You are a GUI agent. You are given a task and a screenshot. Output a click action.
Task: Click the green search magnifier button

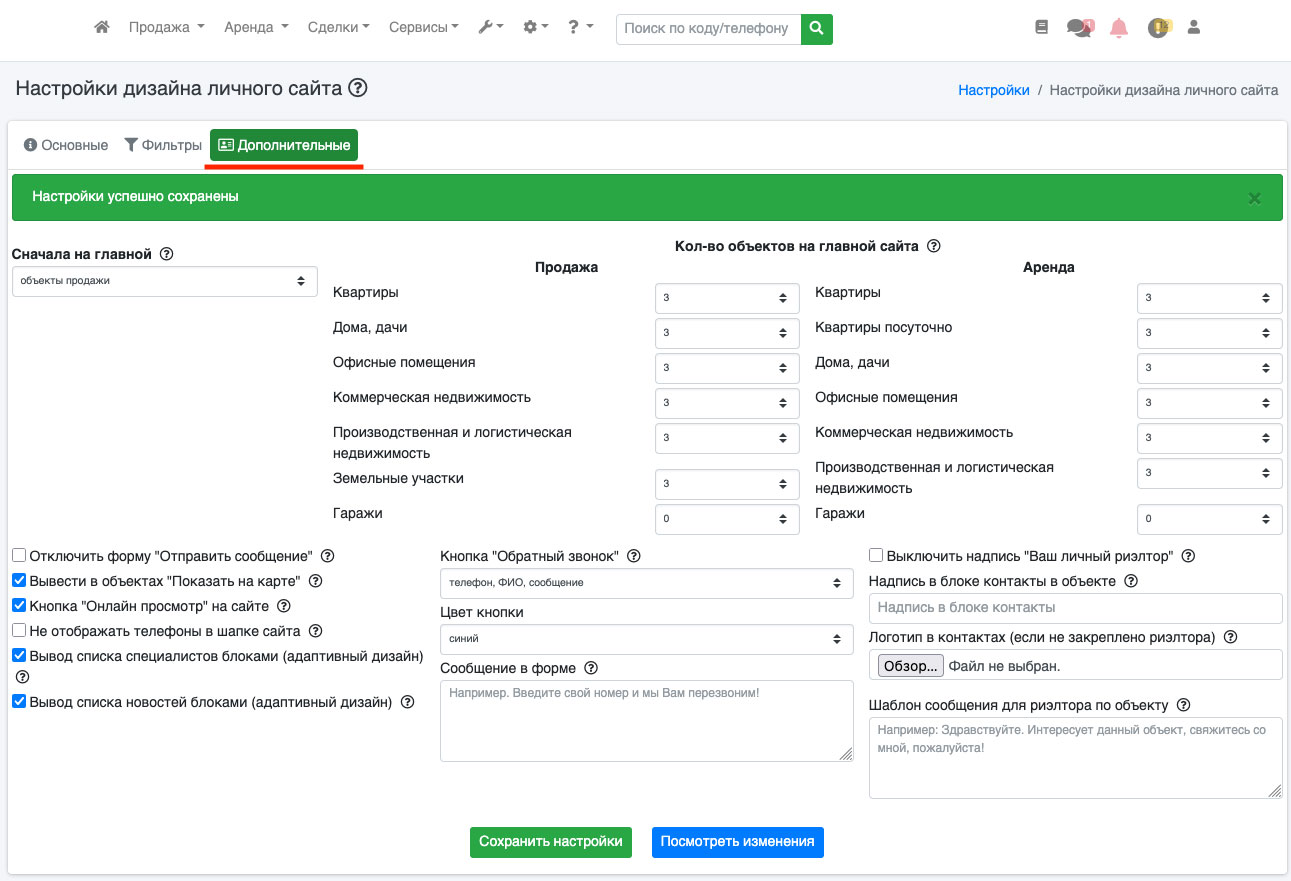tap(817, 29)
